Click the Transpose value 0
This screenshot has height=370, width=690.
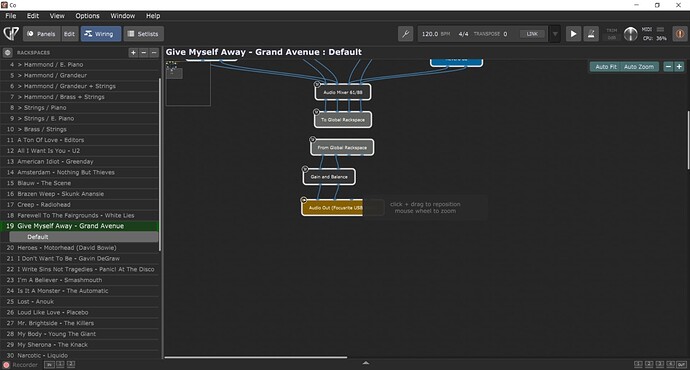505,34
